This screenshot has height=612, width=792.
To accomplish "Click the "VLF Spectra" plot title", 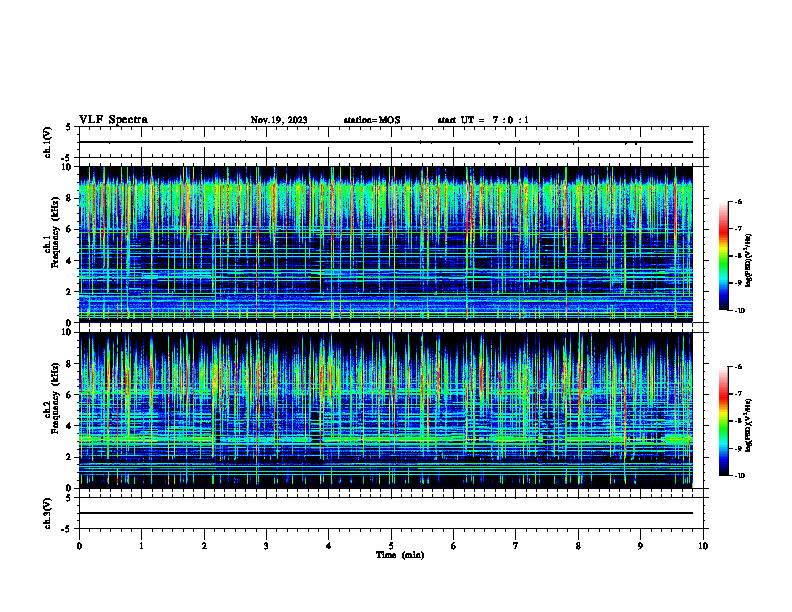I will tap(113, 120).
